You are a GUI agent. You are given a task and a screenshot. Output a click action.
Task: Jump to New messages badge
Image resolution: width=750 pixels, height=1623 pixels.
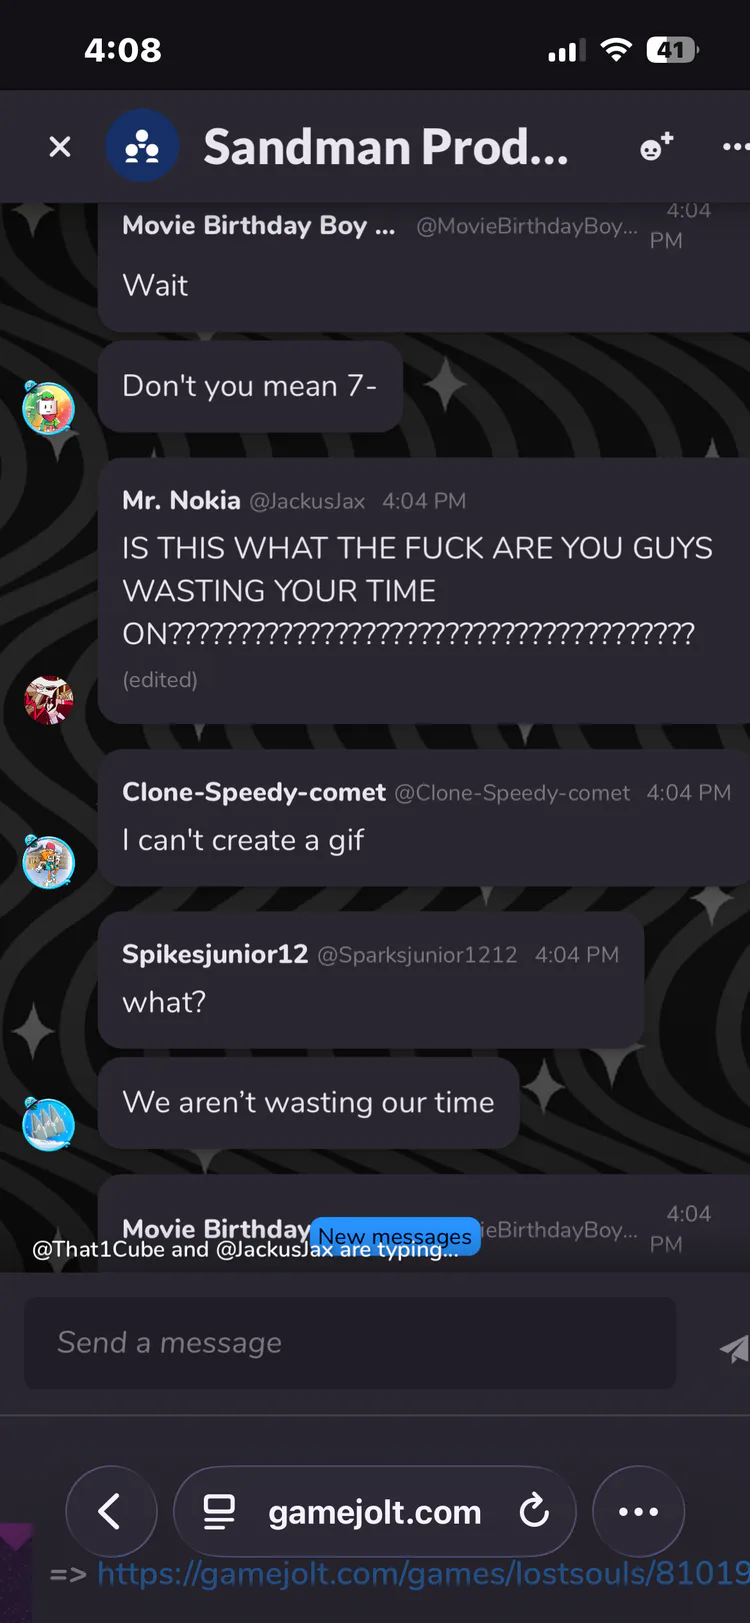(x=395, y=1236)
